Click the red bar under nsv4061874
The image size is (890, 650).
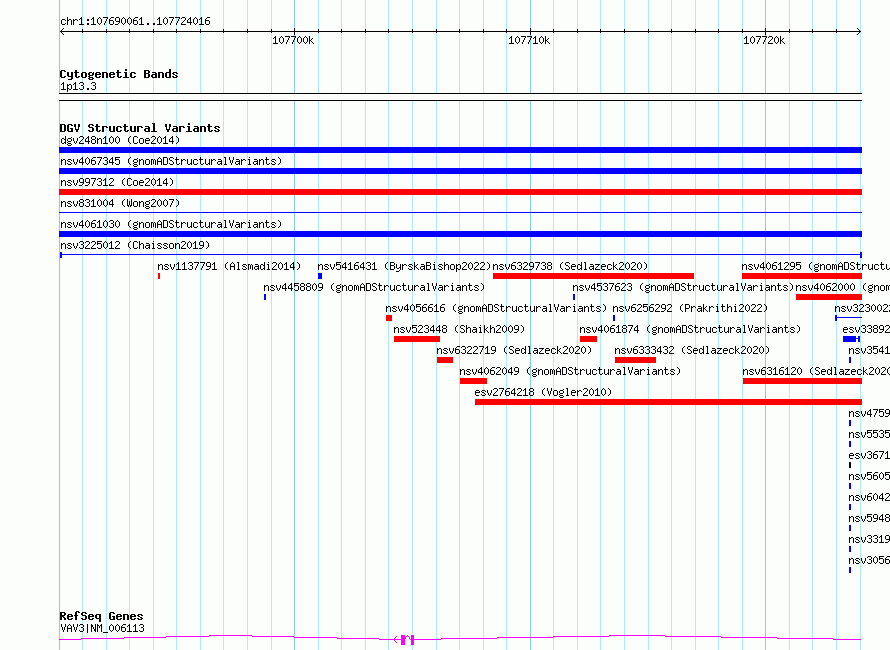(x=588, y=339)
